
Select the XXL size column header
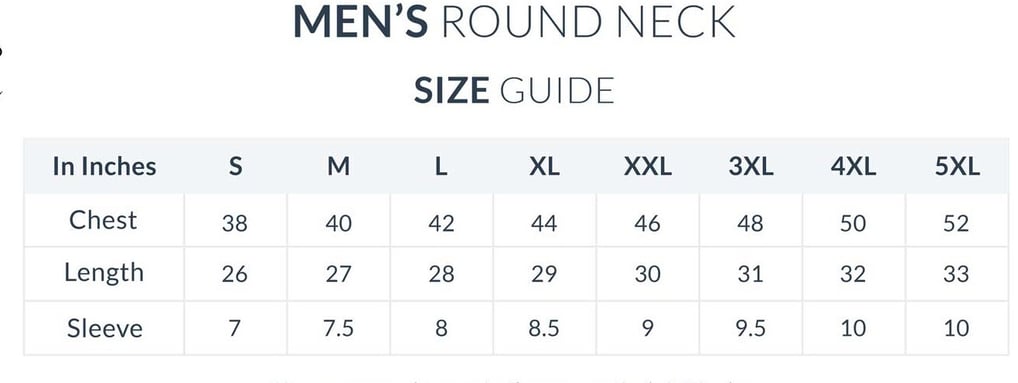647,167
